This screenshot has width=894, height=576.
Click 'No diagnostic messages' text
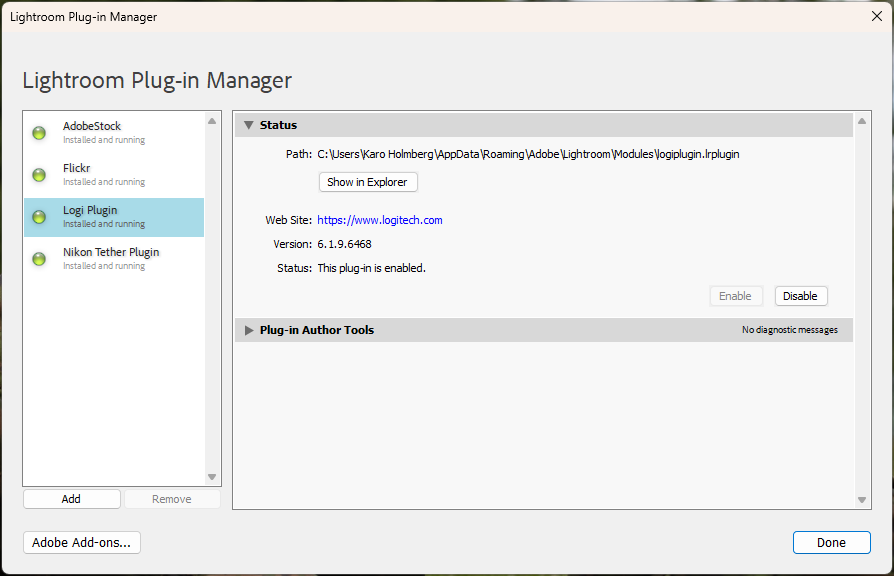tap(790, 330)
